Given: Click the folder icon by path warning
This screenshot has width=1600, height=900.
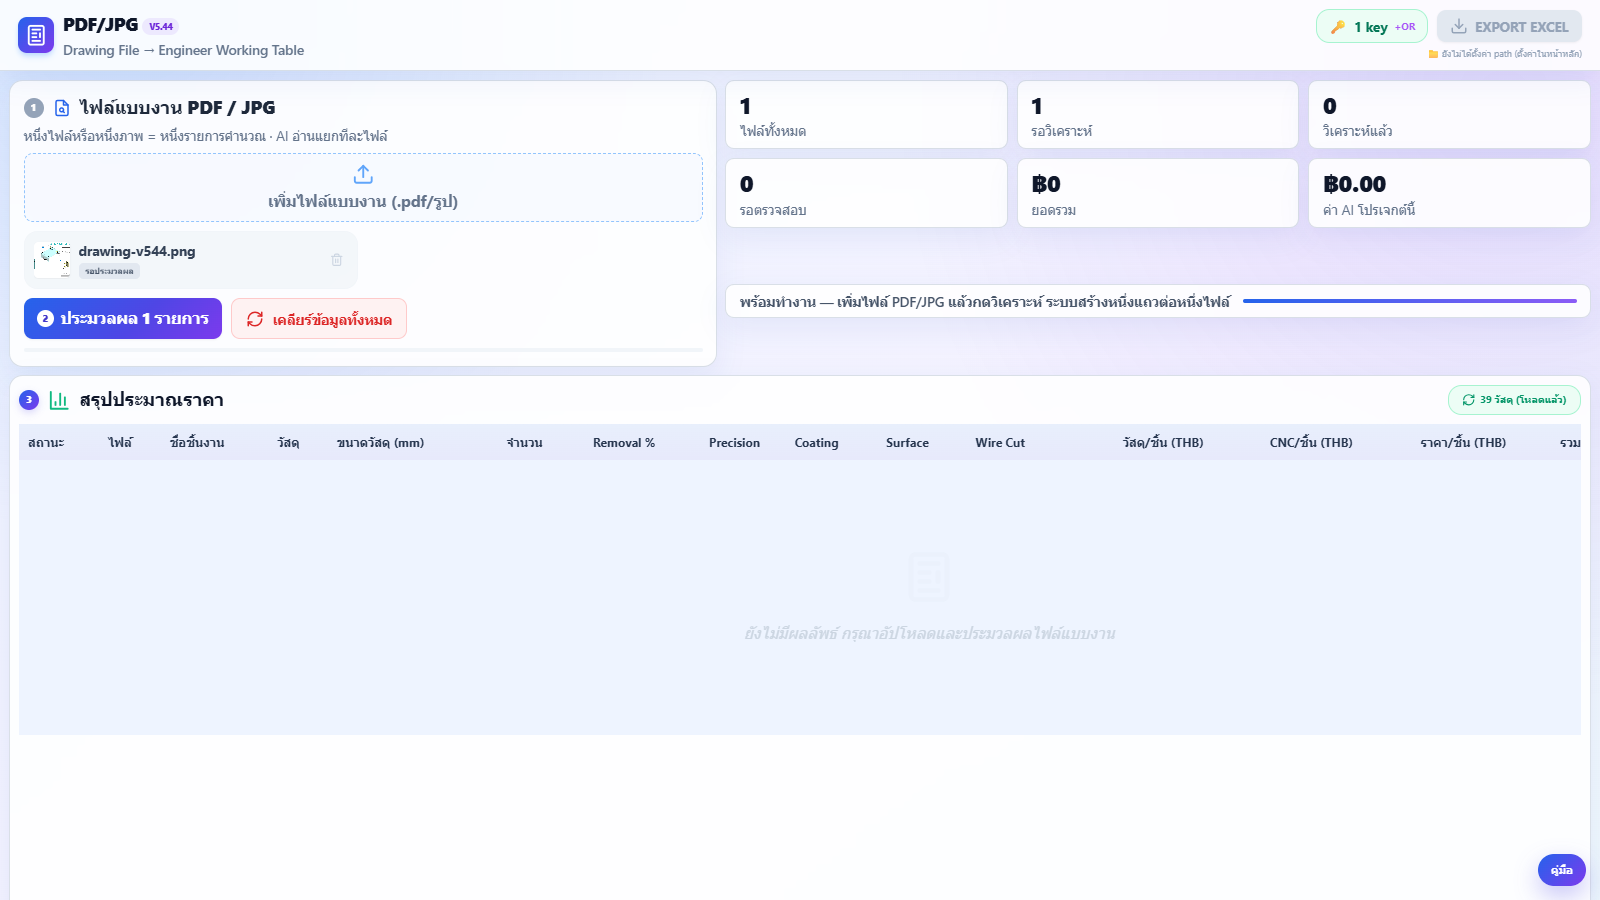Looking at the screenshot, I should tap(1433, 54).
